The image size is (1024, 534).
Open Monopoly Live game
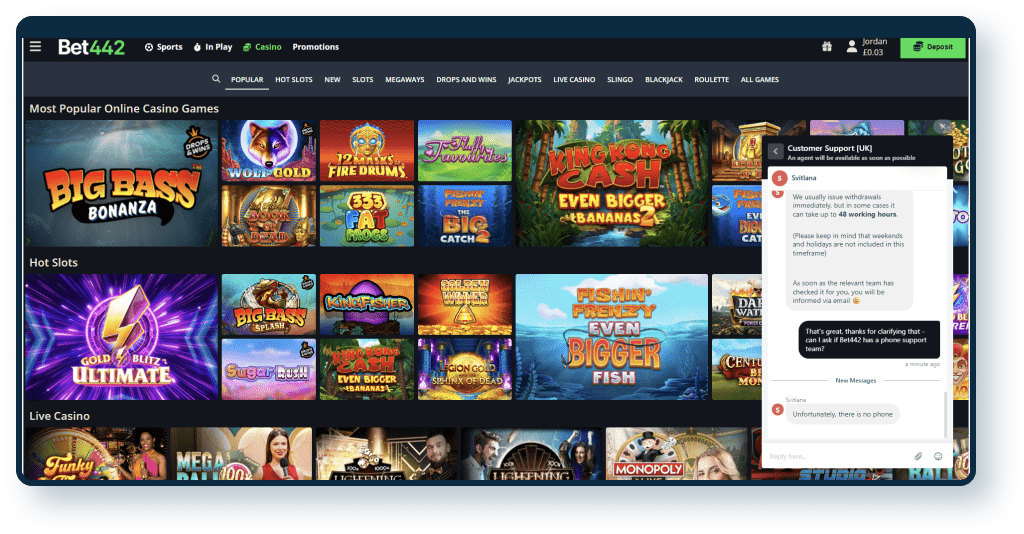[677, 454]
